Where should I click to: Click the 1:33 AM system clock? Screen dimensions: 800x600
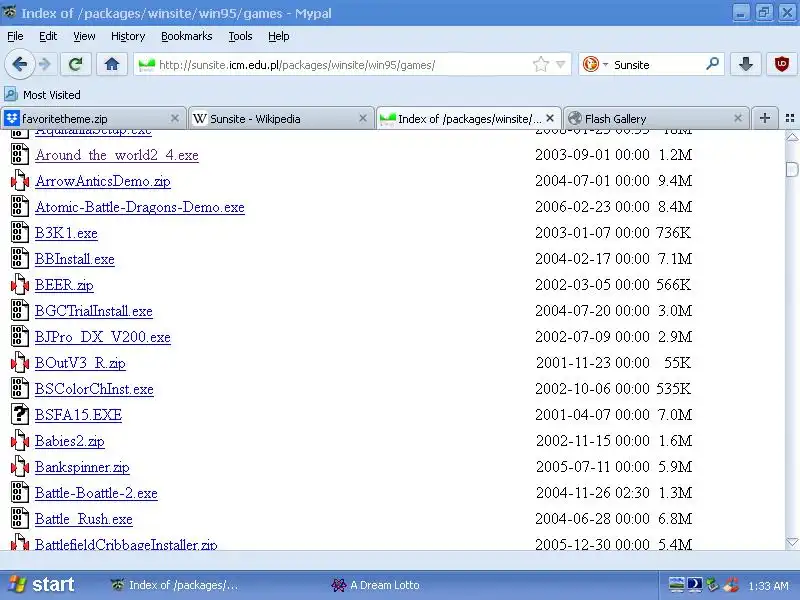768,585
